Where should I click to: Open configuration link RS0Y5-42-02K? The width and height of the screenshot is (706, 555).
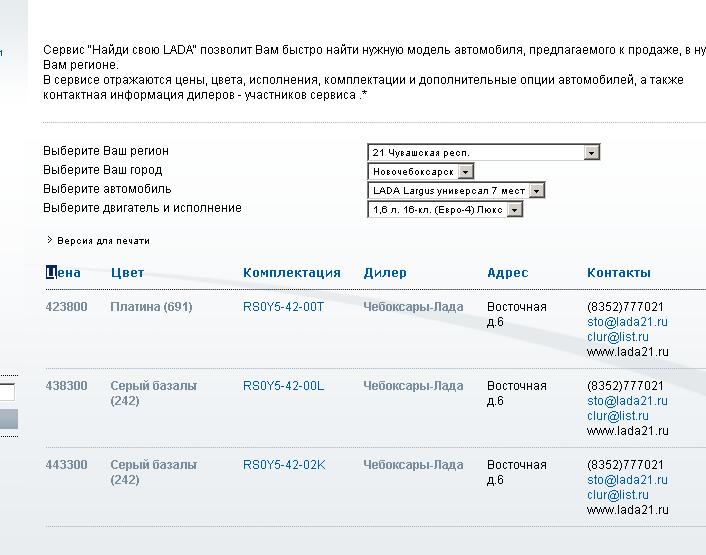click(x=284, y=465)
